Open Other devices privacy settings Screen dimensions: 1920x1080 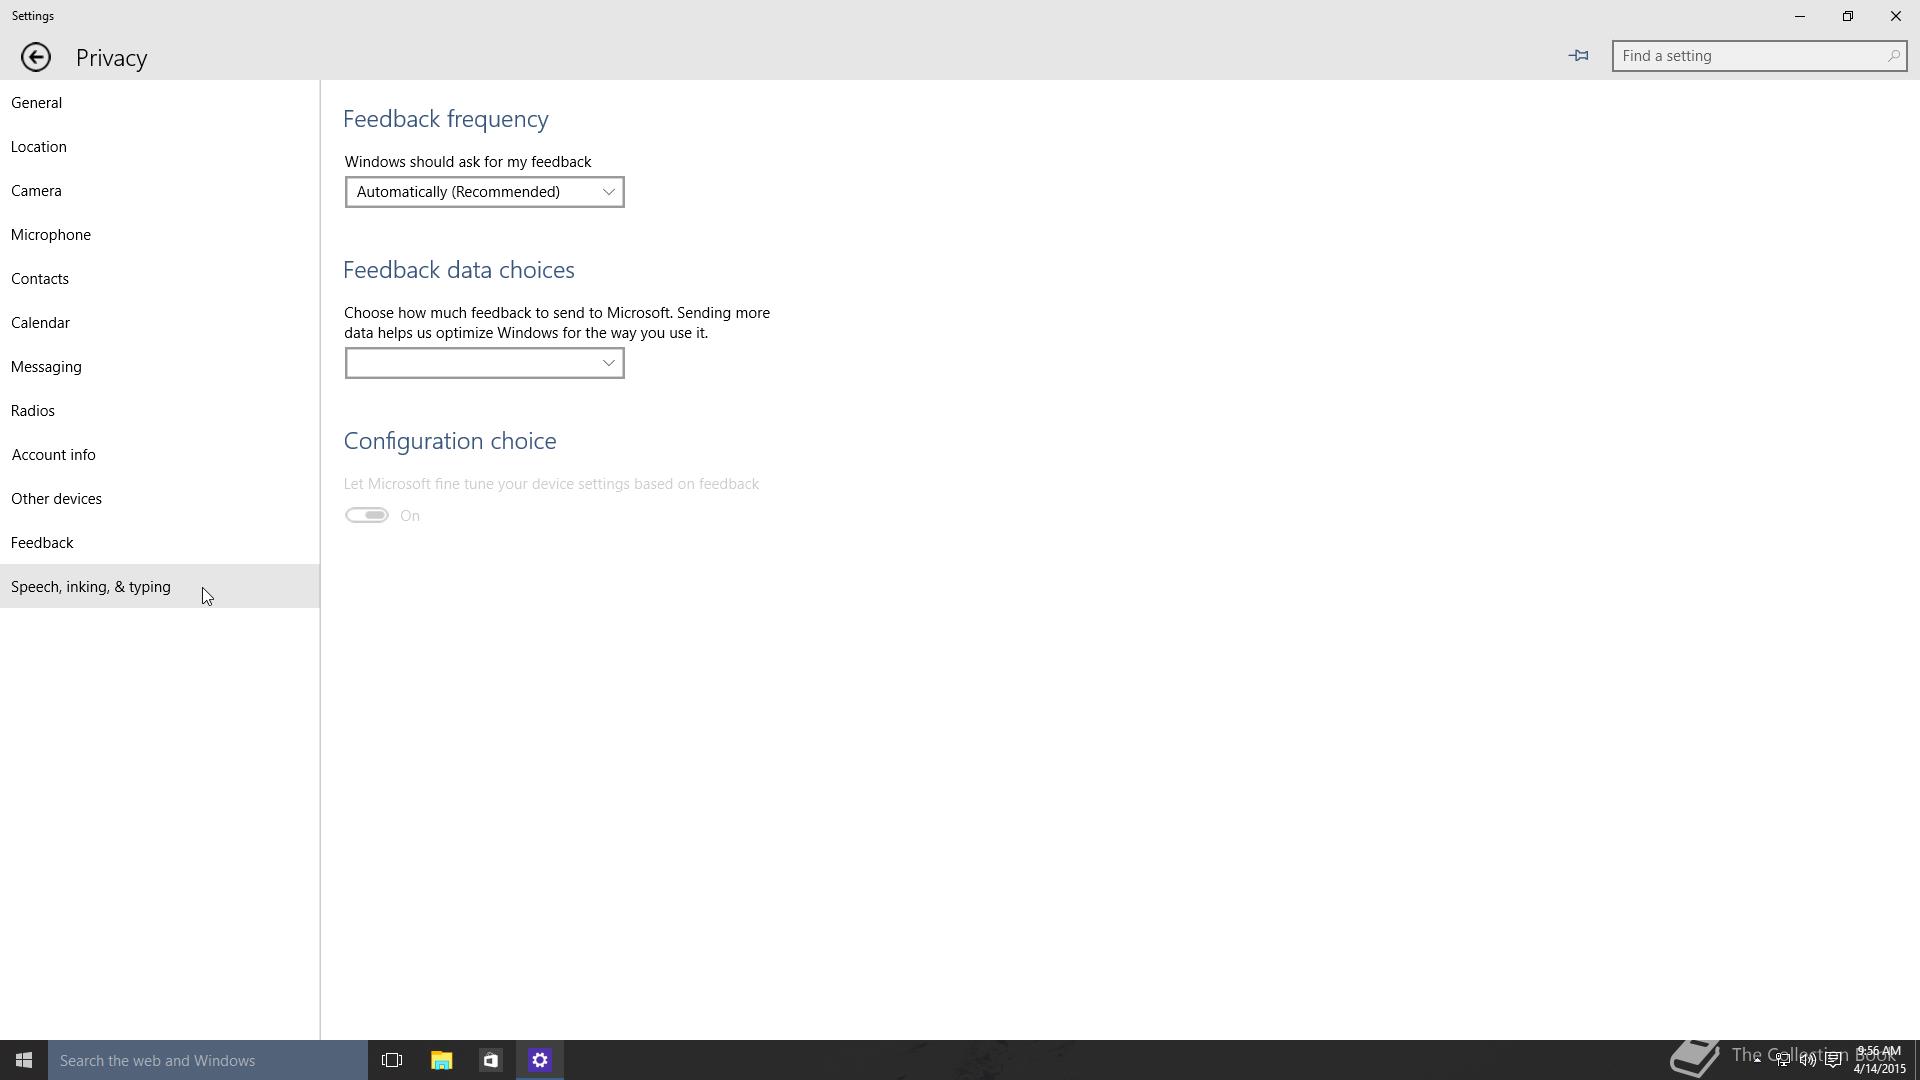tap(160, 499)
